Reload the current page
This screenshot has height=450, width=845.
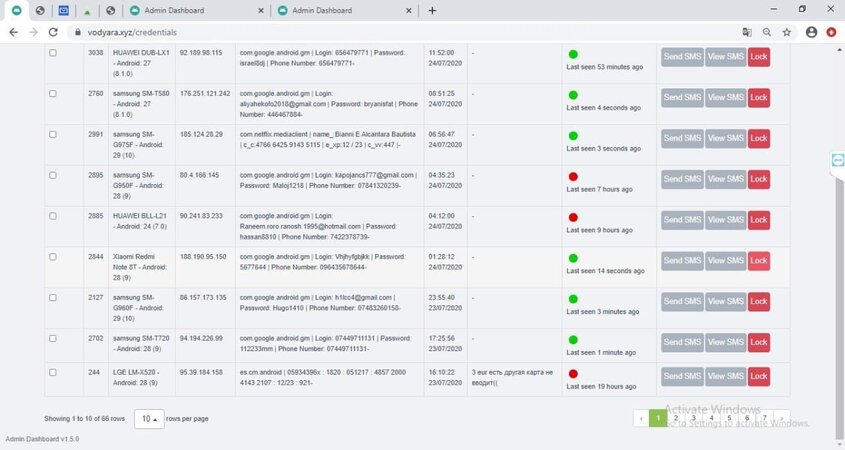[55, 32]
